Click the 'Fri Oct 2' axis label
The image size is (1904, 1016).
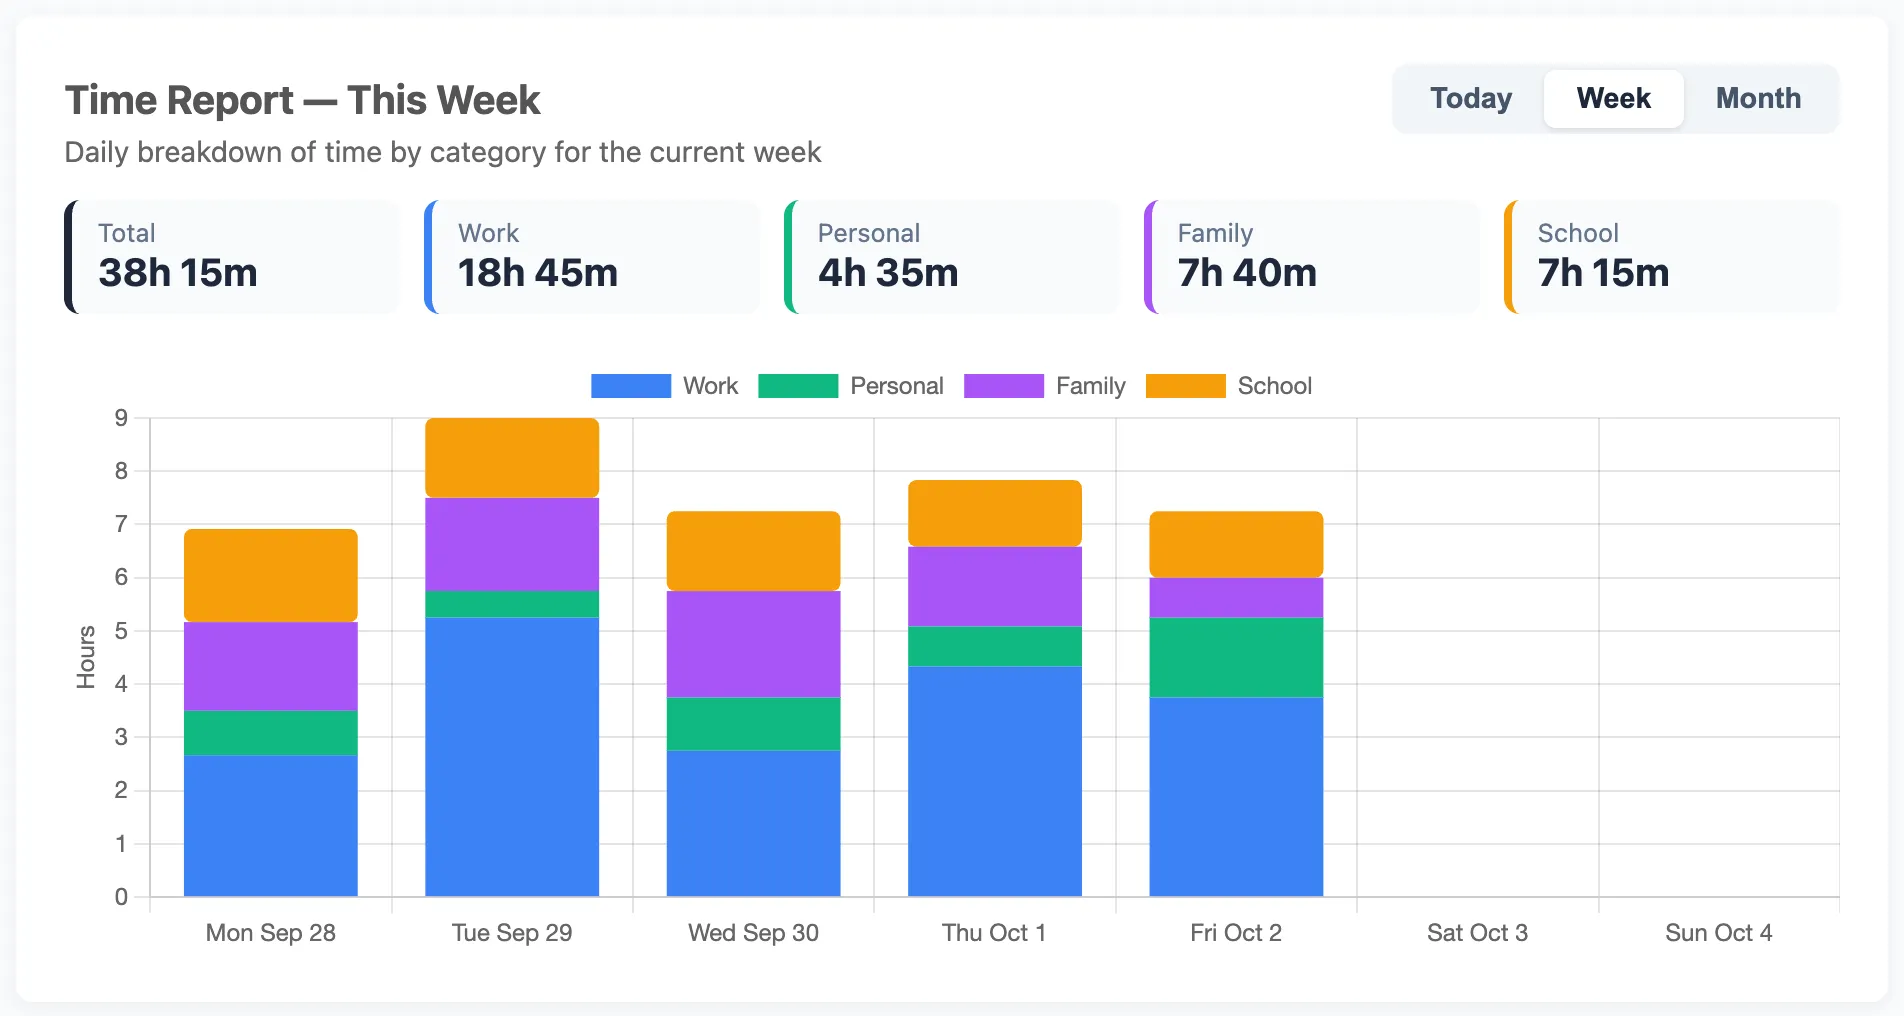click(x=1236, y=933)
